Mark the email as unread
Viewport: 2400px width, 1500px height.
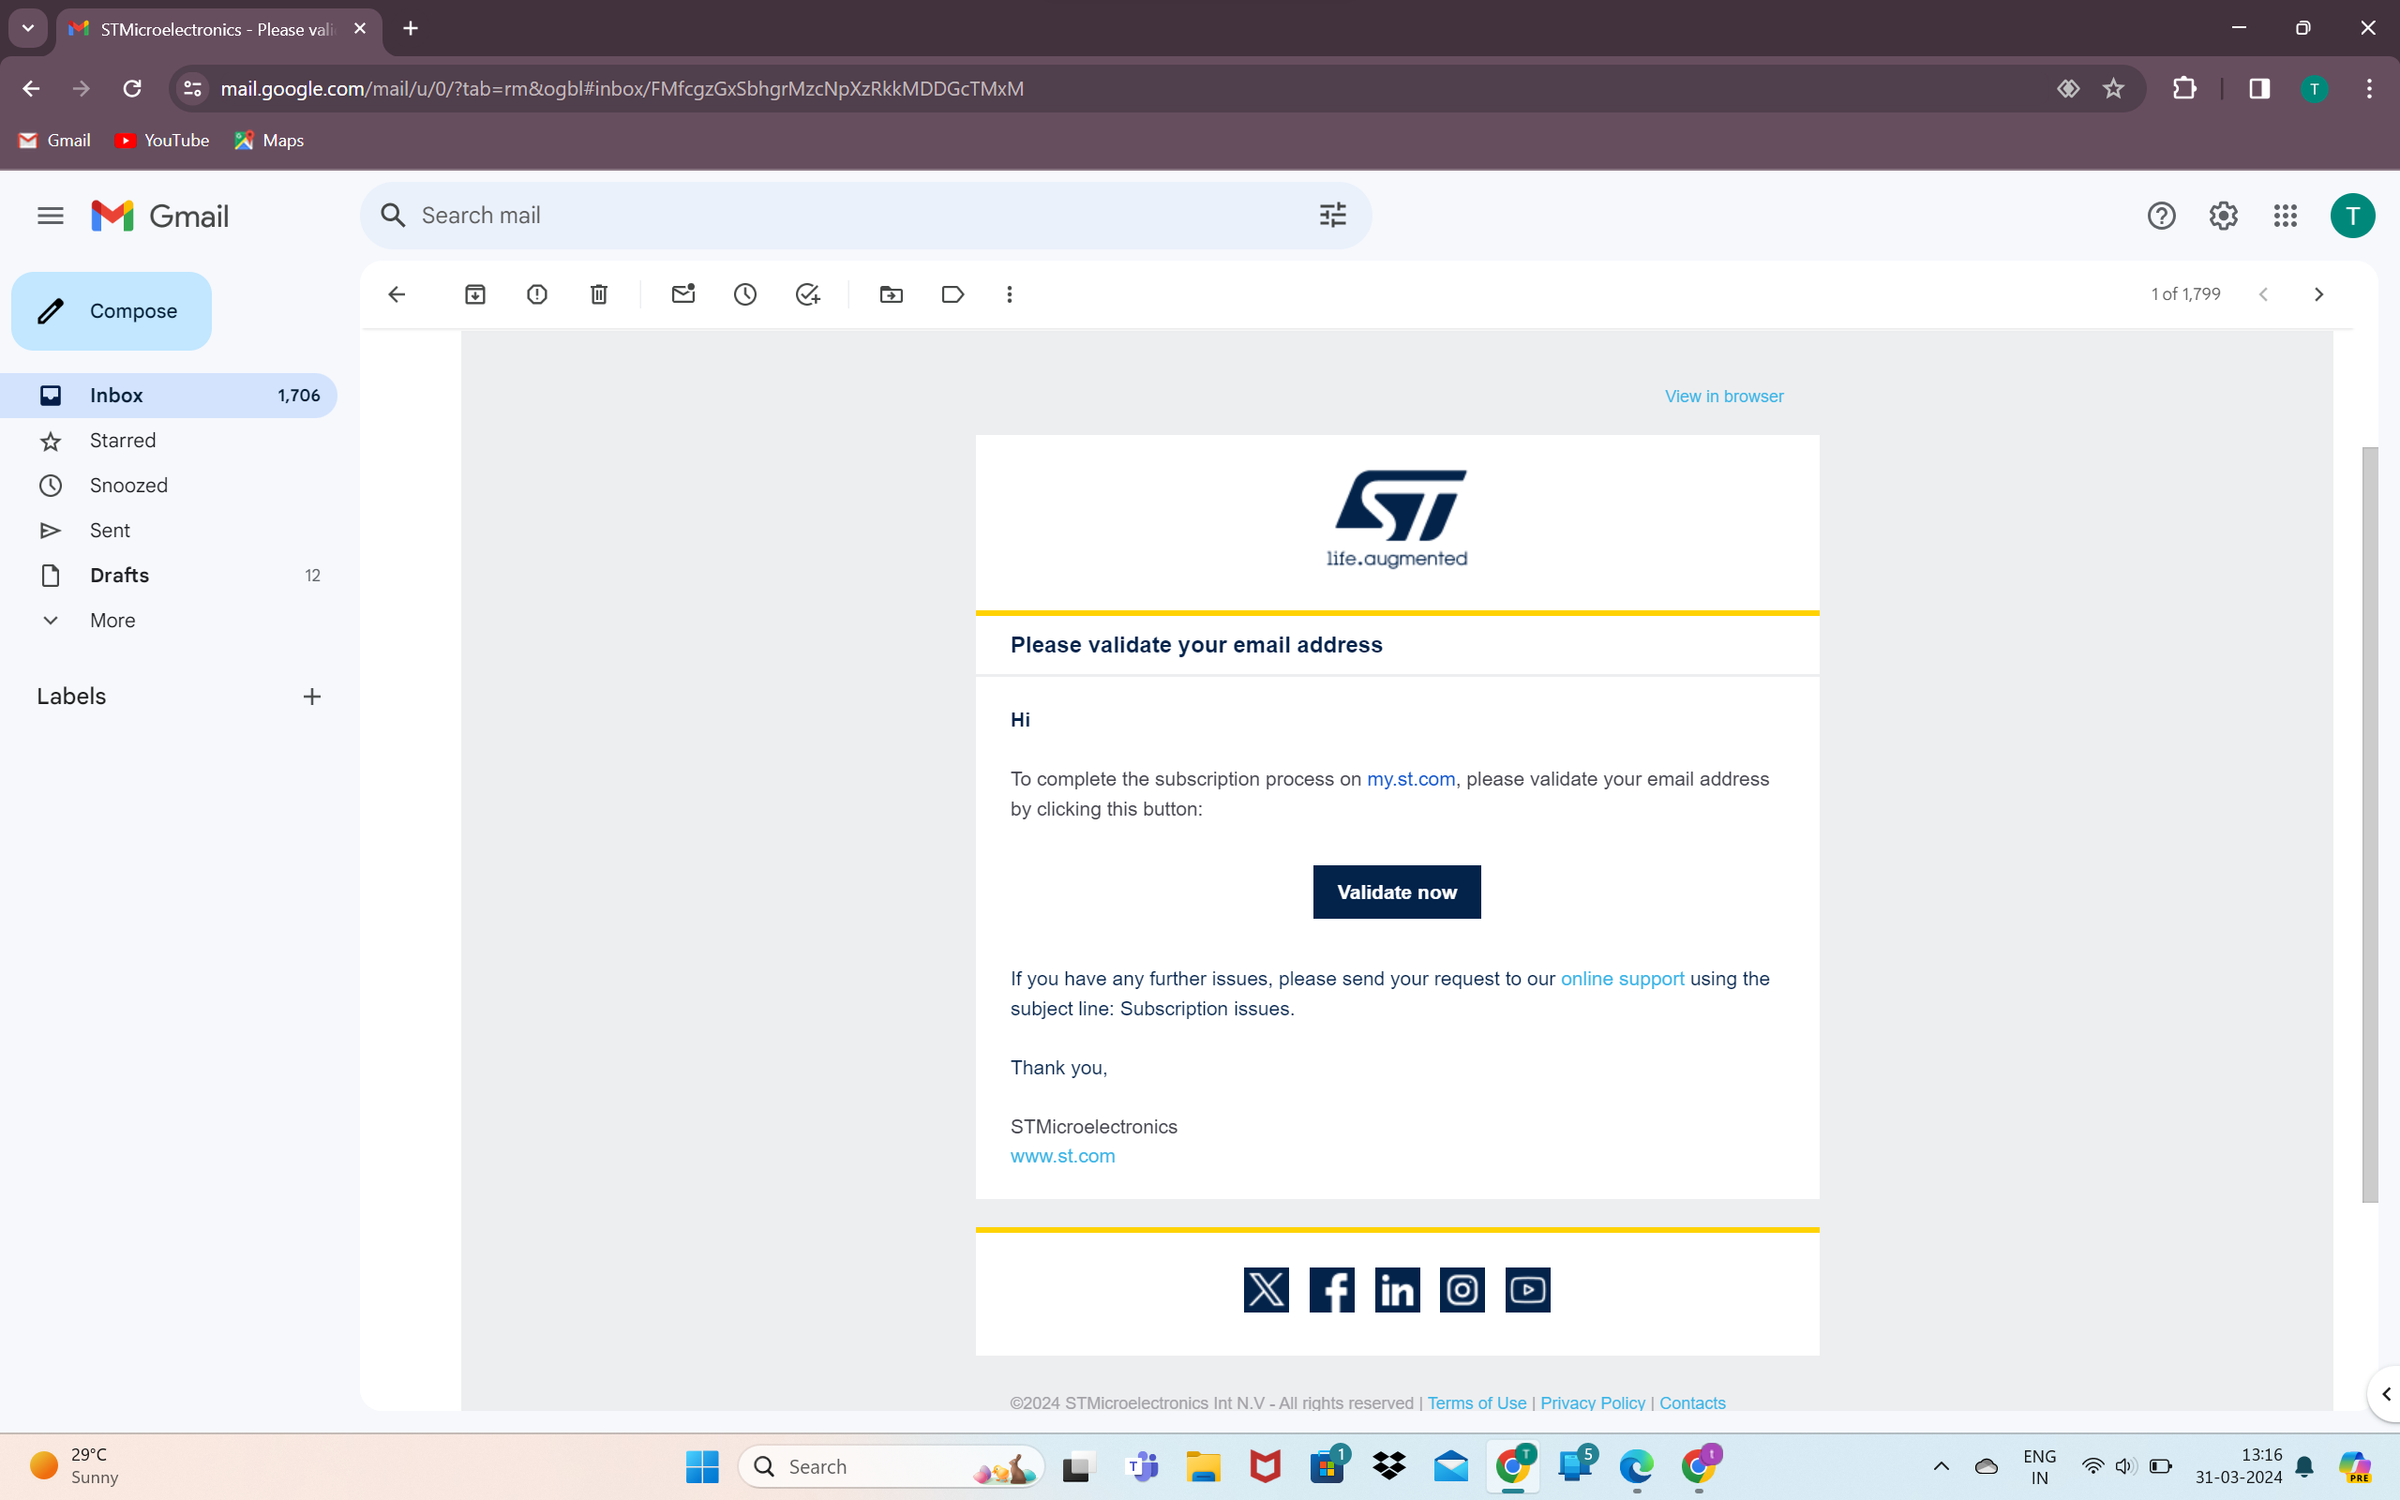[683, 294]
